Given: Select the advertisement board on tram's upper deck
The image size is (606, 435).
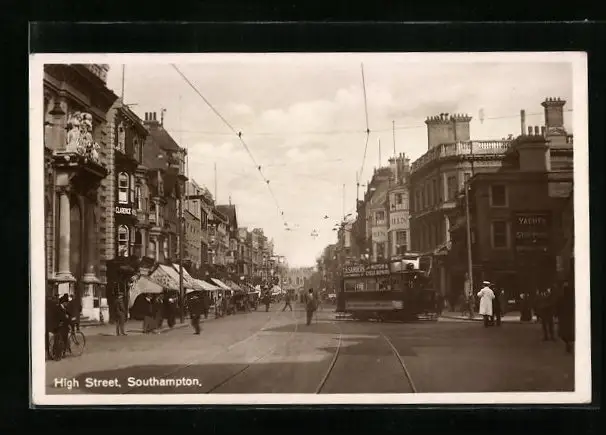Looking at the screenshot, I should click(366, 270).
